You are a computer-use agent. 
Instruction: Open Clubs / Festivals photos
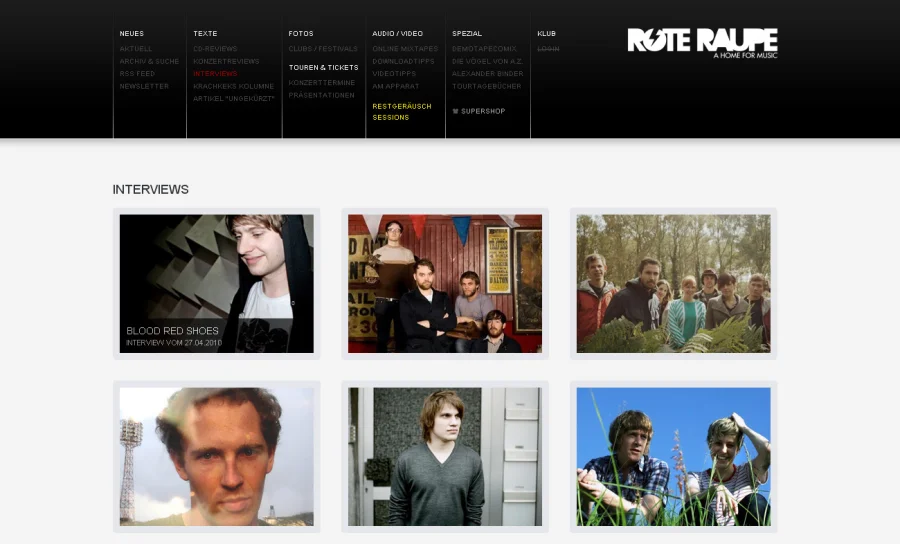point(323,49)
